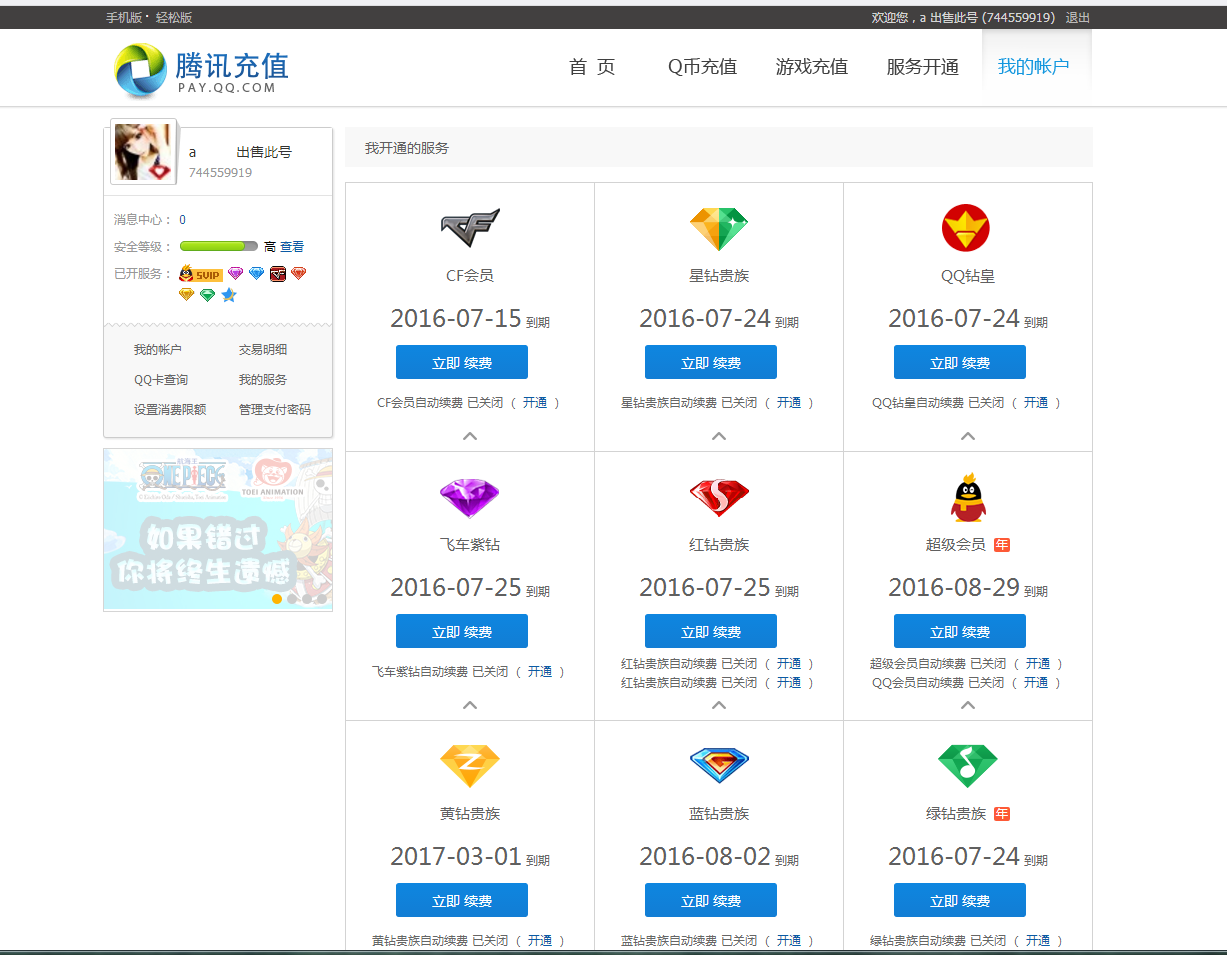Open 我的帐户 in the sidebar menu
This screenshot has height=955, width=1227.
pyautogui.click(x=158, y=350)
